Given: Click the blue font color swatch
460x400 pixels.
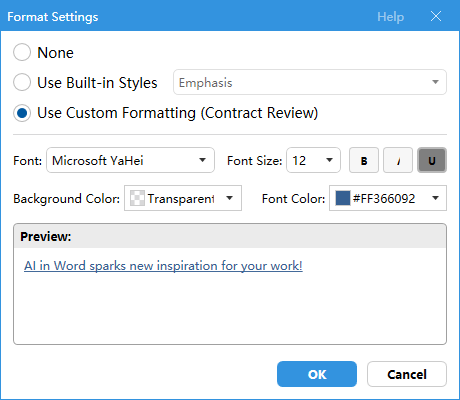Looking at the screenshot, I should coord(343,198).
